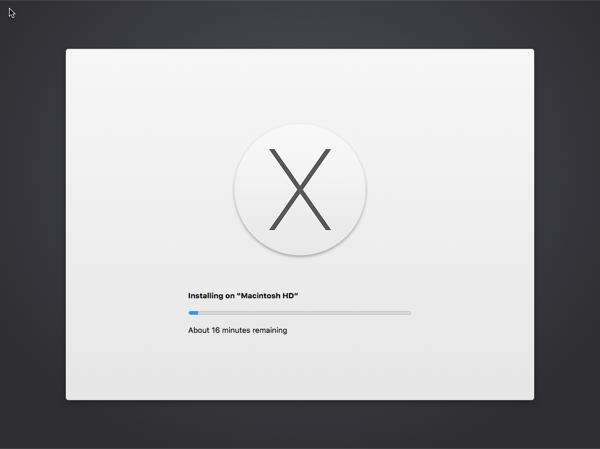Select the "About 16 minutes remaining" label

coord(237,330)
